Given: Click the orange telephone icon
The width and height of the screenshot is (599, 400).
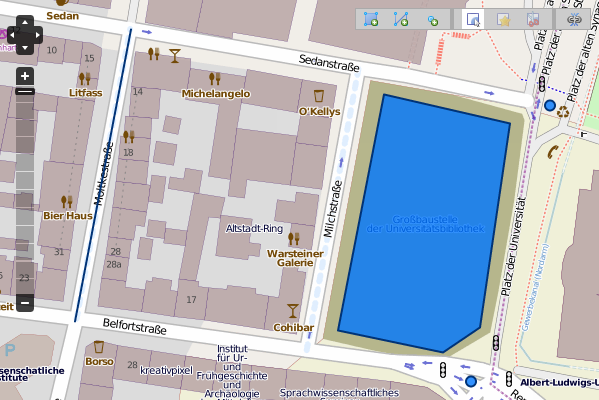Looking at the screenshot, I should (x=552, y=152).
